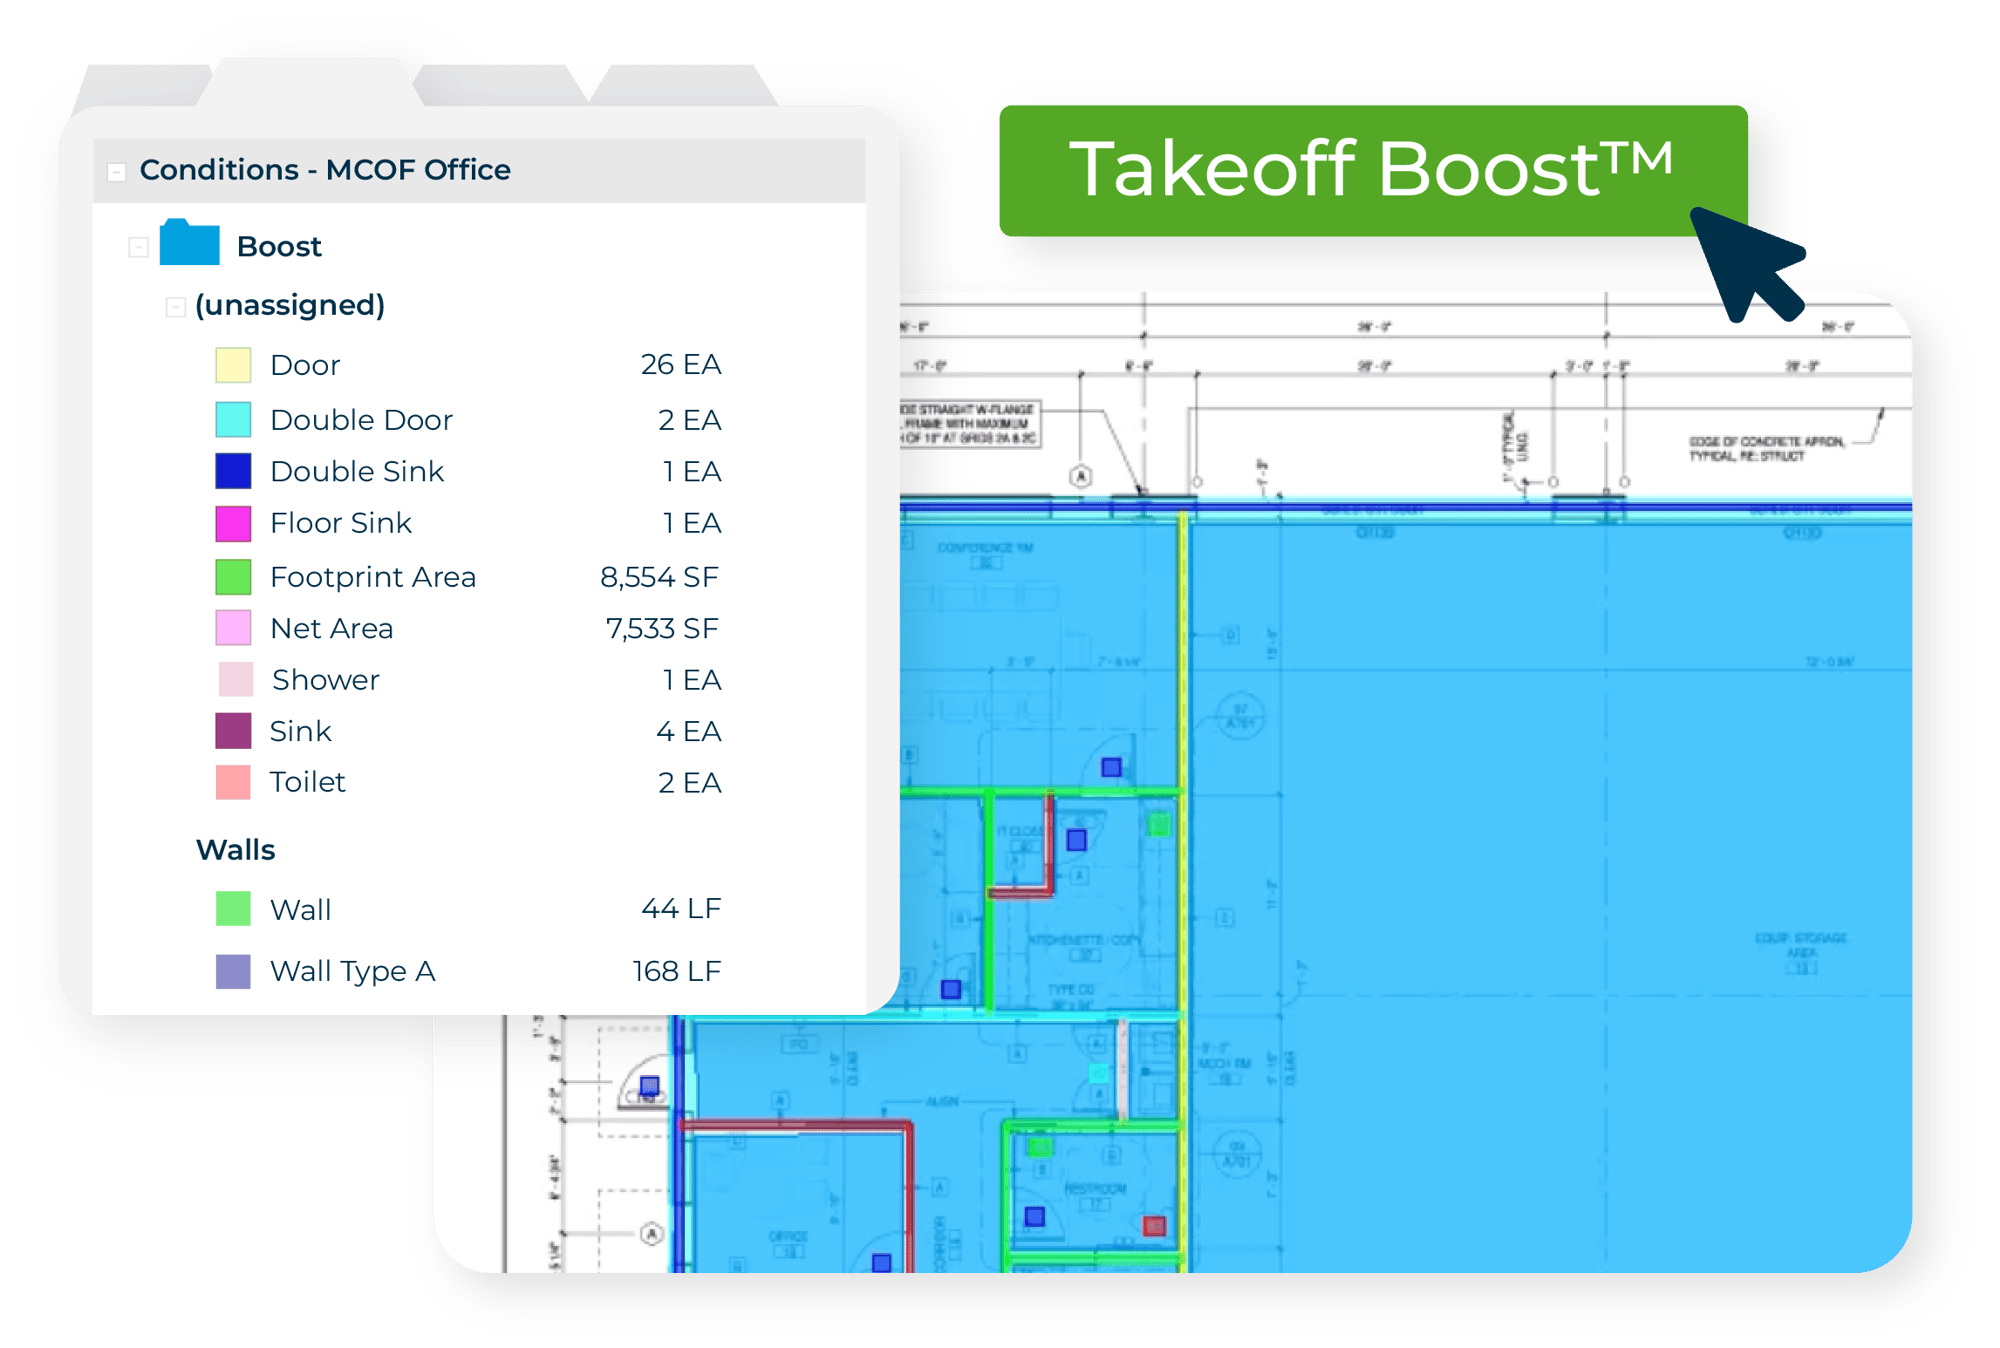Collapse the Boost folder node
This screenshot has height=1348, width=2000.
139,247
